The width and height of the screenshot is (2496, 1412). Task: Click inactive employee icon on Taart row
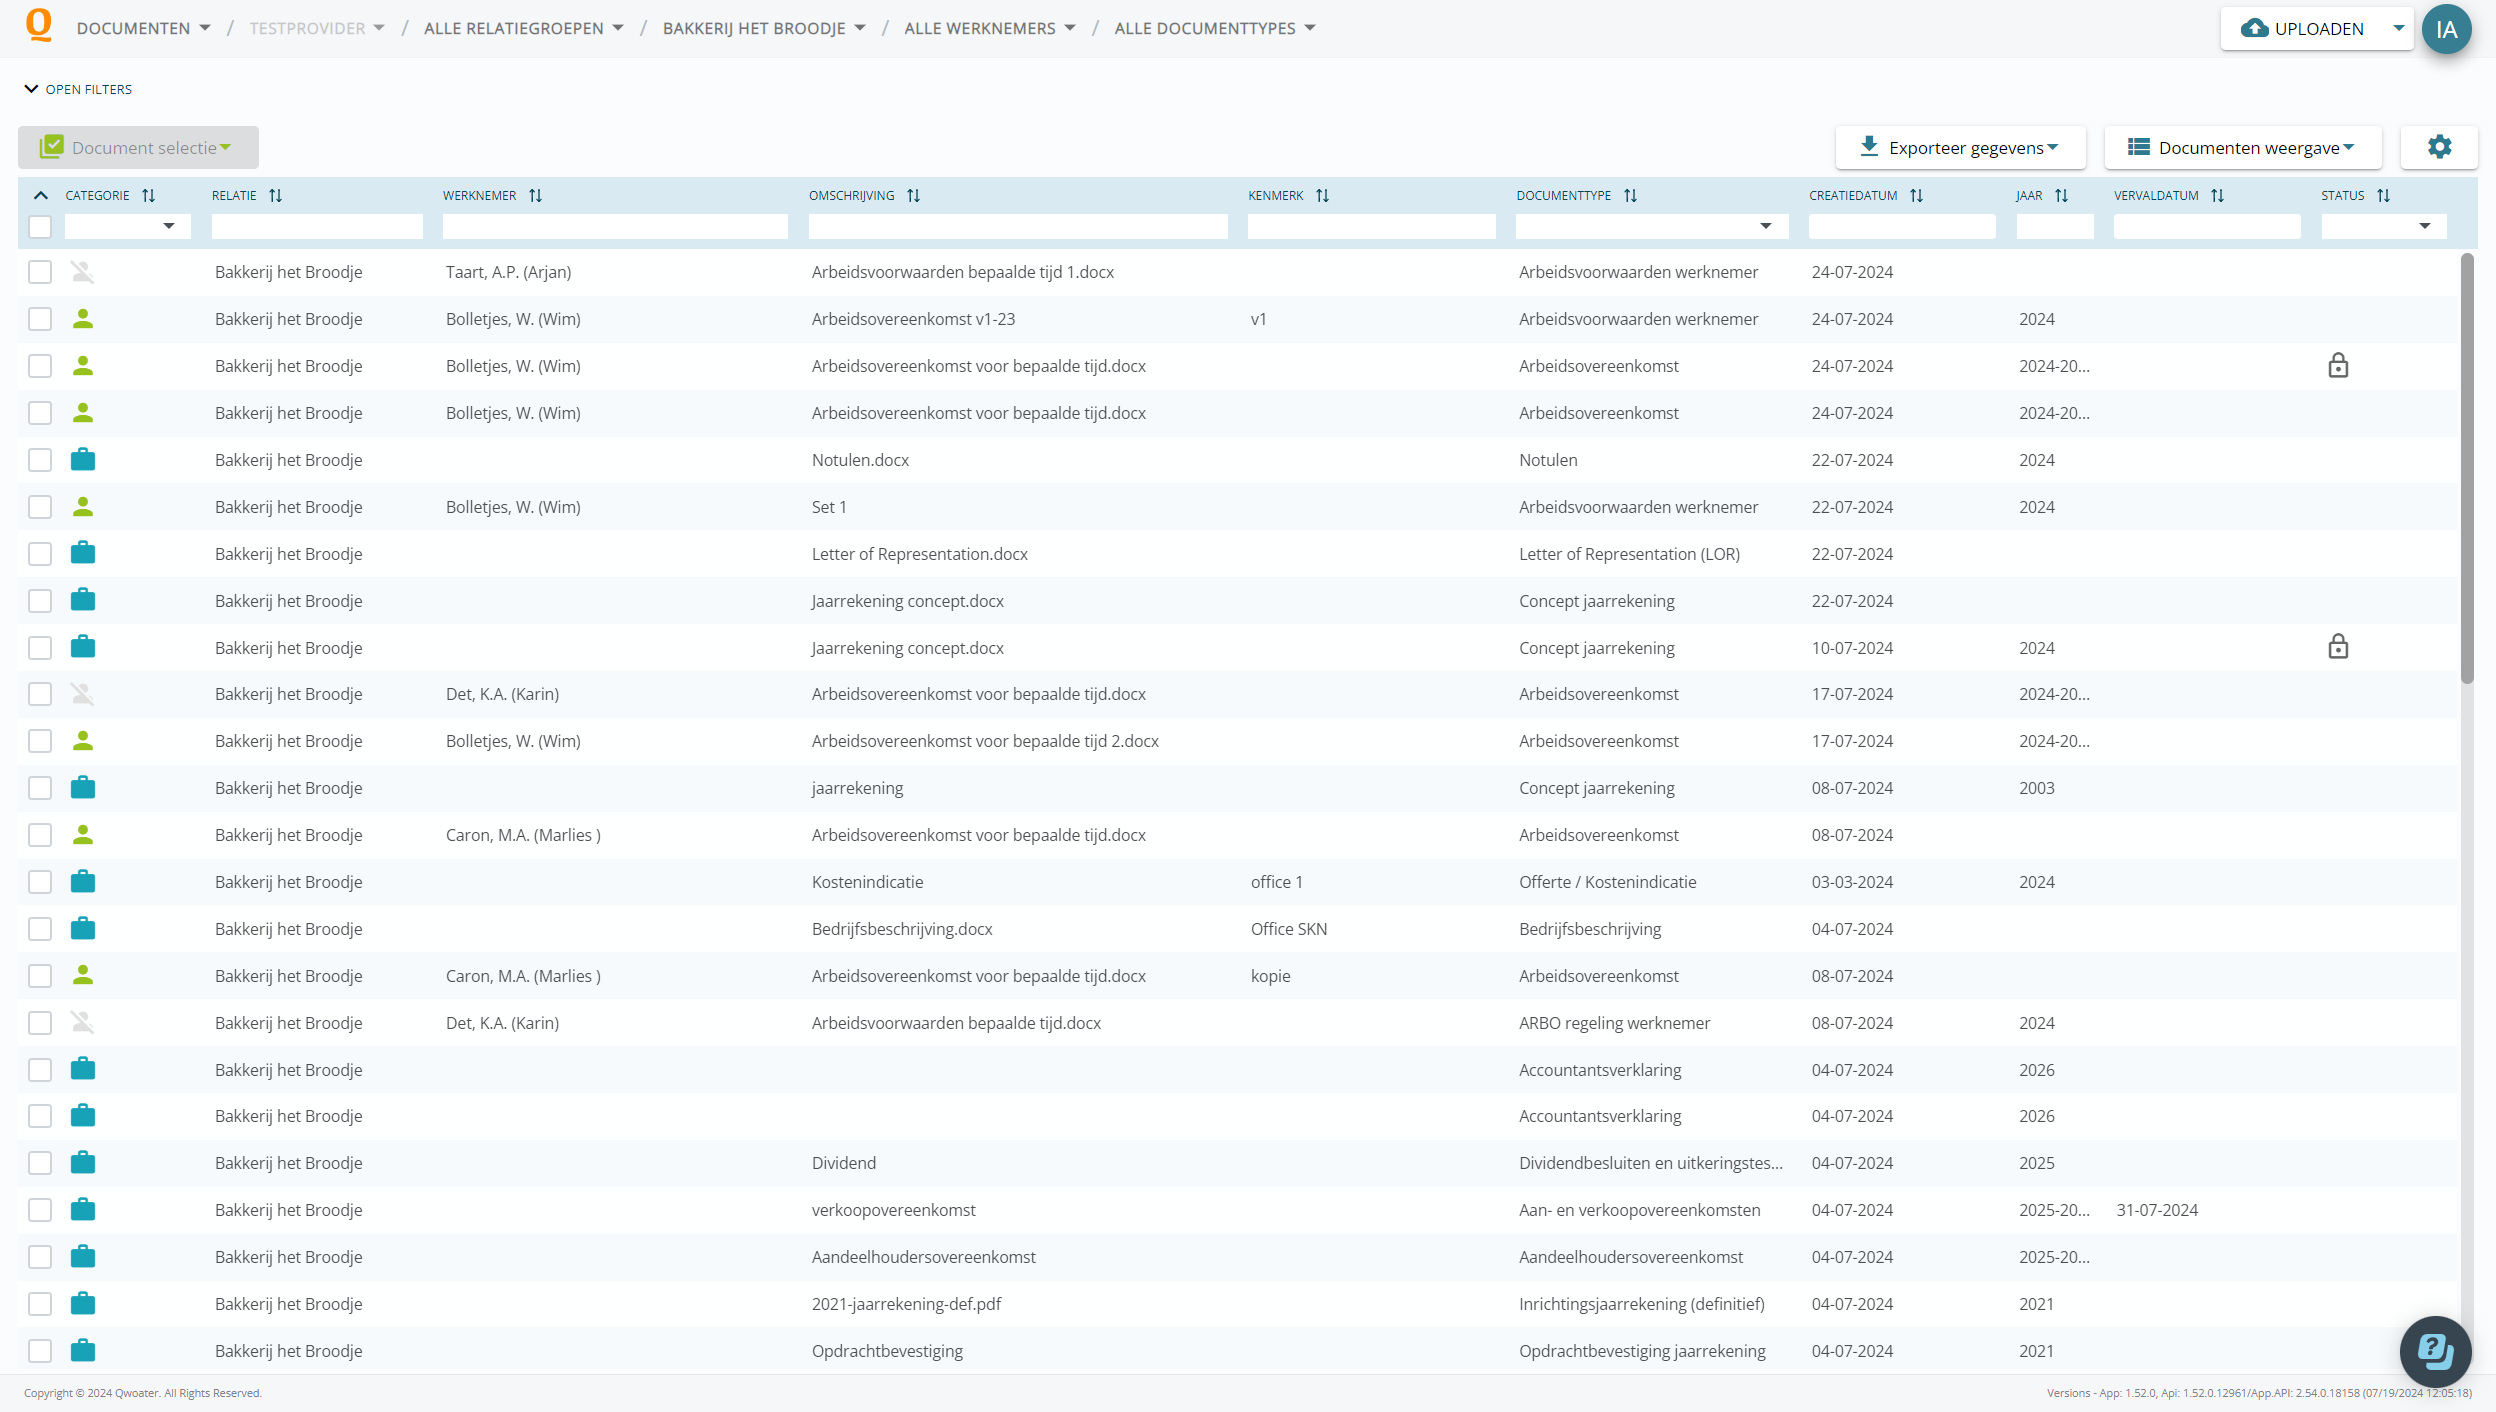pyautogui.click(x=83, y=272)
